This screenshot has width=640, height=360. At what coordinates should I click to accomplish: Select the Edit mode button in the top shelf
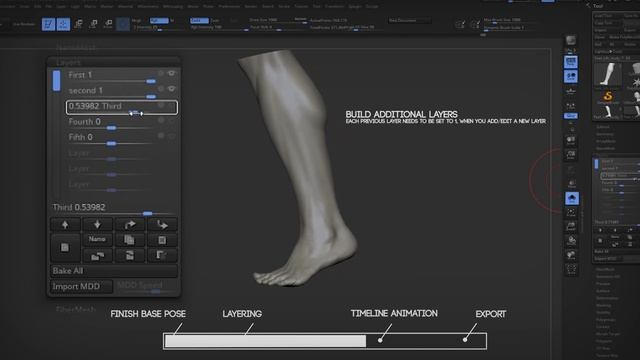coord(48,24)
